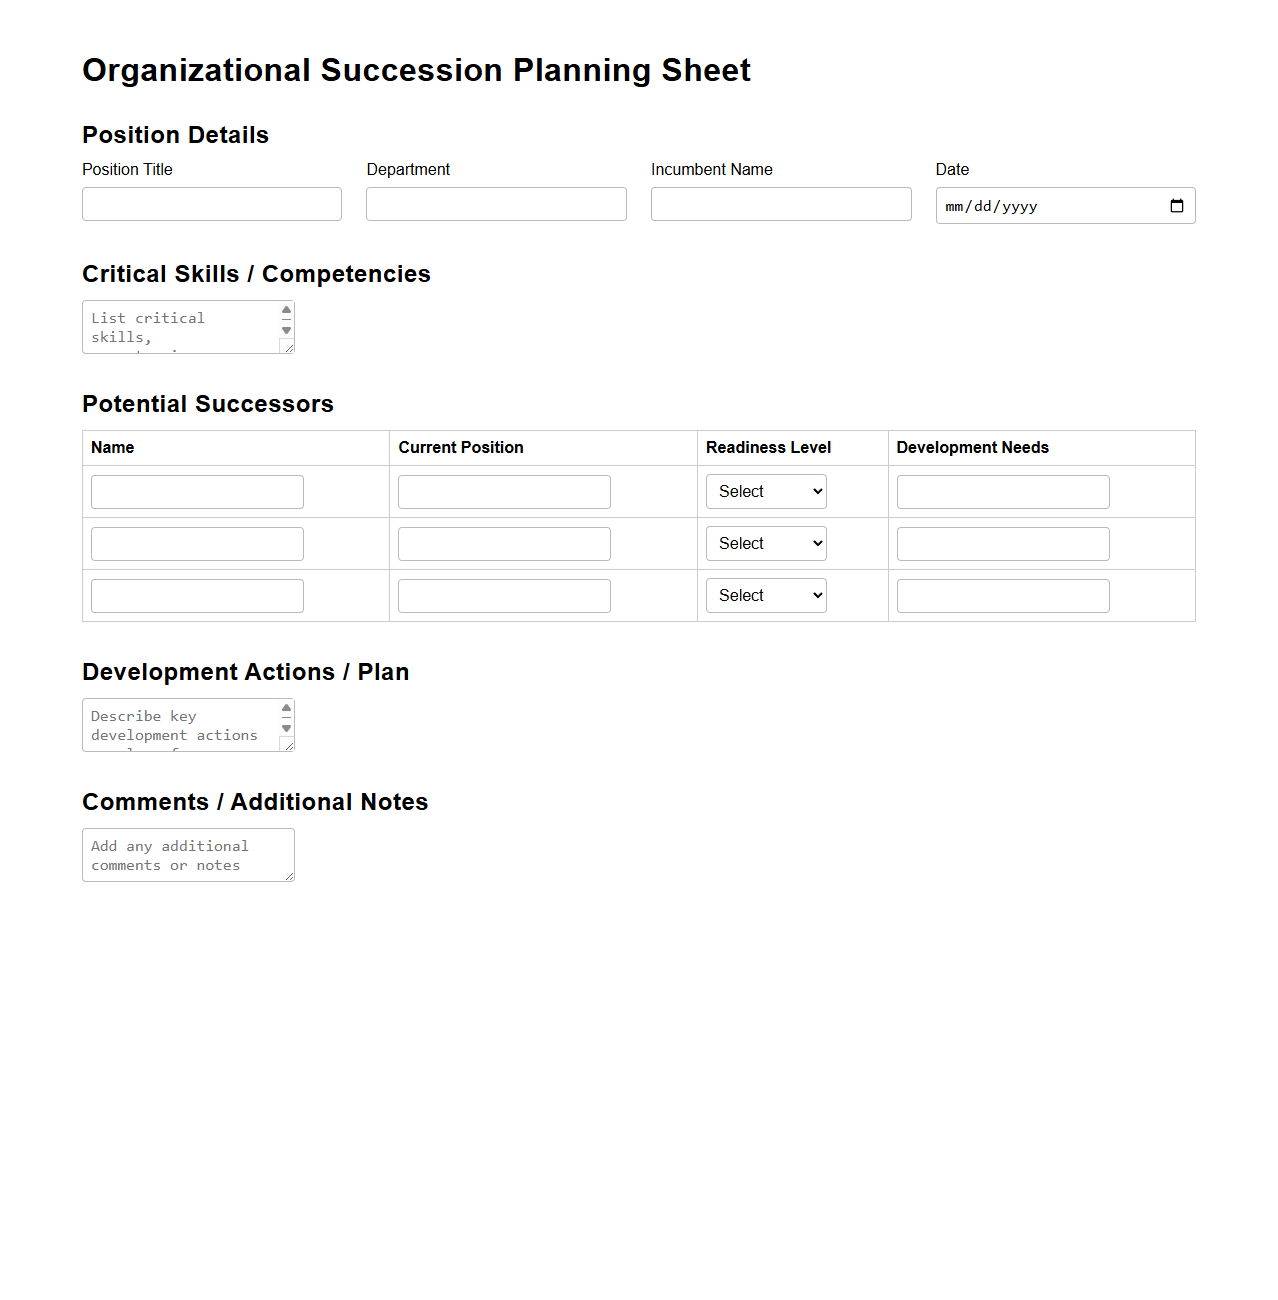Click the scroll-up arrow on Development Actions textarea
The height and width of the screenshot is (1300, 1278).
[286, 708]
